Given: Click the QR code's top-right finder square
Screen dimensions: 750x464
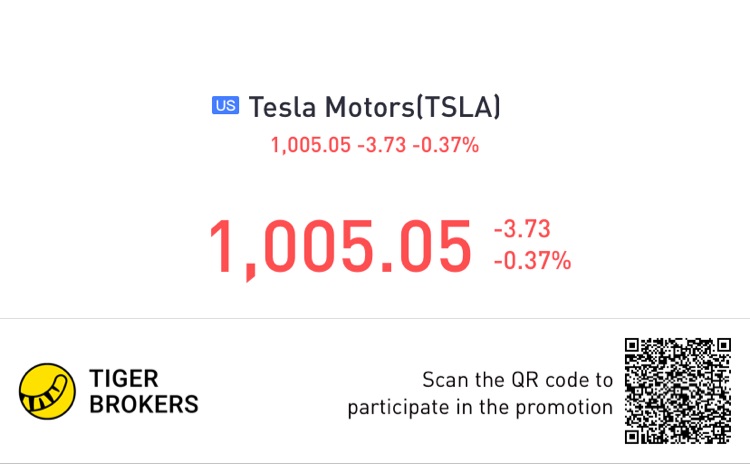Looking at the screenshot, I should (x=723, y=345).
